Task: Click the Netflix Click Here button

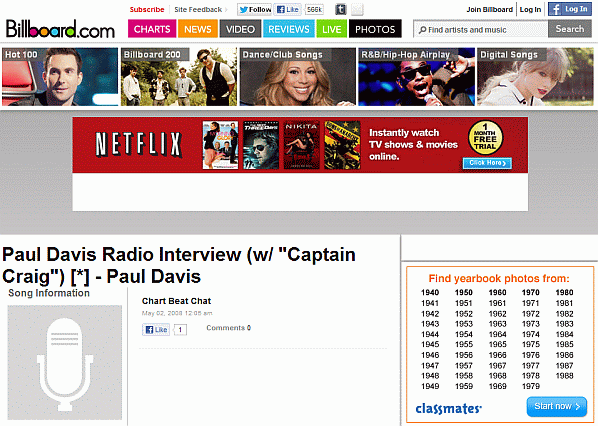Action: 487,163
